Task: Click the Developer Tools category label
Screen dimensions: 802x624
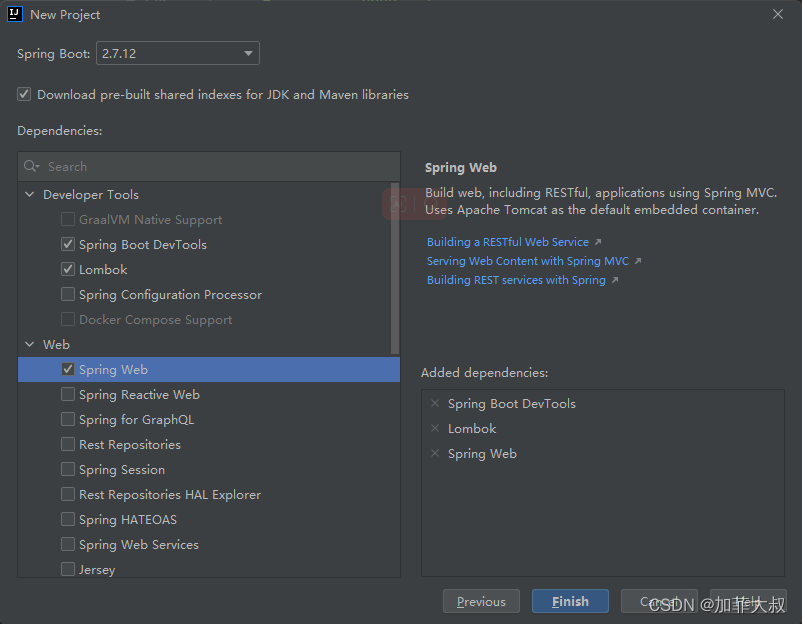Action: 91,195
